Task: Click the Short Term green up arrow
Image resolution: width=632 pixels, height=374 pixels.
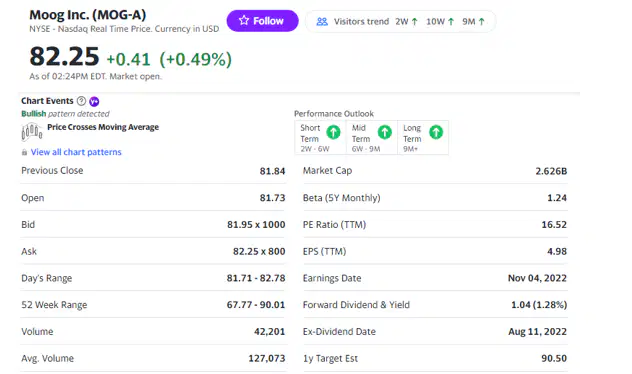Action: 333,132
